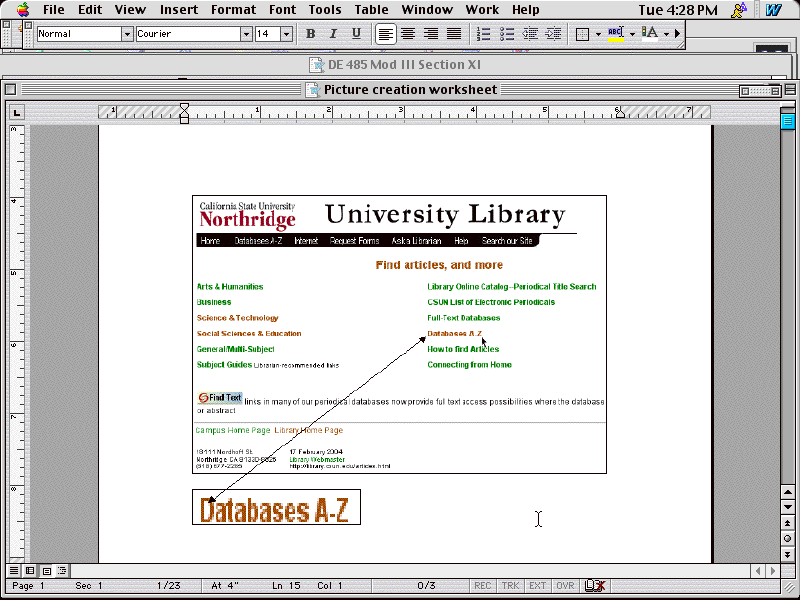
Task: Open the highlight color dropdown arrow
Action: pos(632,34)
